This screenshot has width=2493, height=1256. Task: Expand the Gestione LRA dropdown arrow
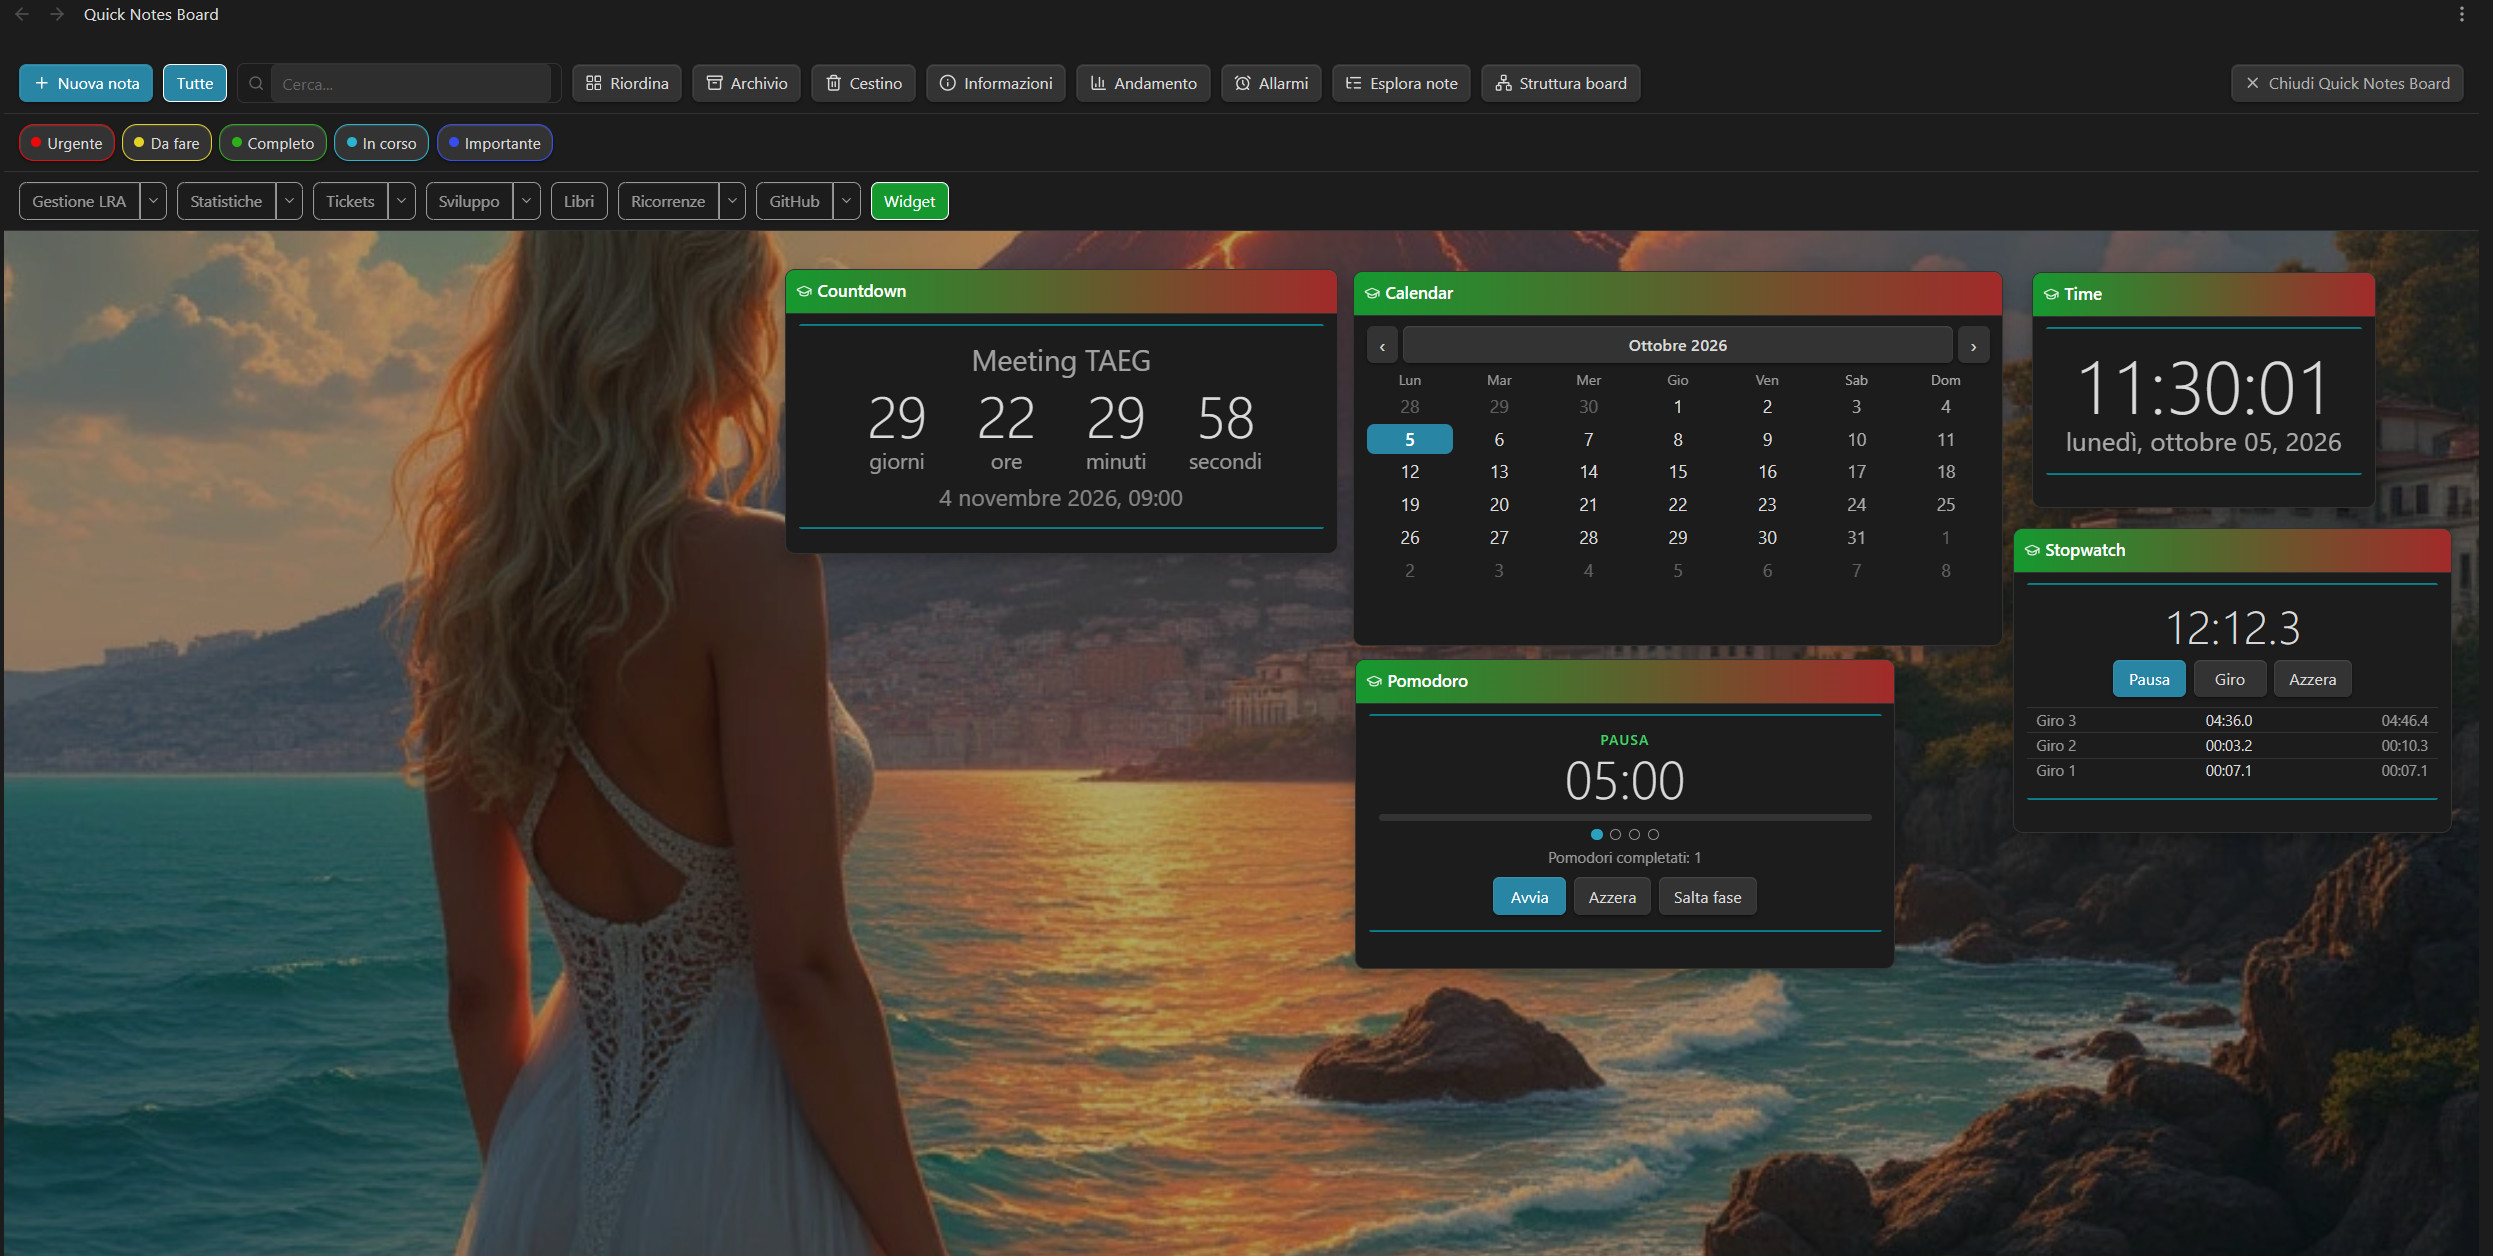[x=153, y=201]
